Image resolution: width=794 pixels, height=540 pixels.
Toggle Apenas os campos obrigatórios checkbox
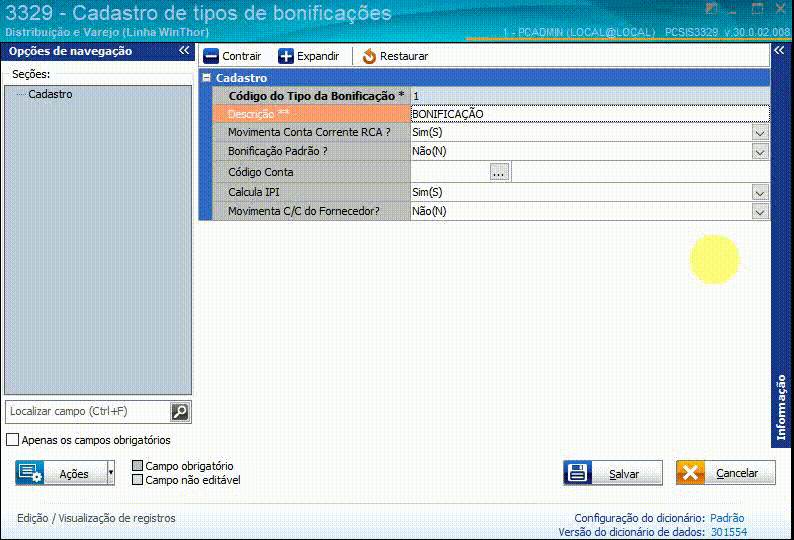13,440
